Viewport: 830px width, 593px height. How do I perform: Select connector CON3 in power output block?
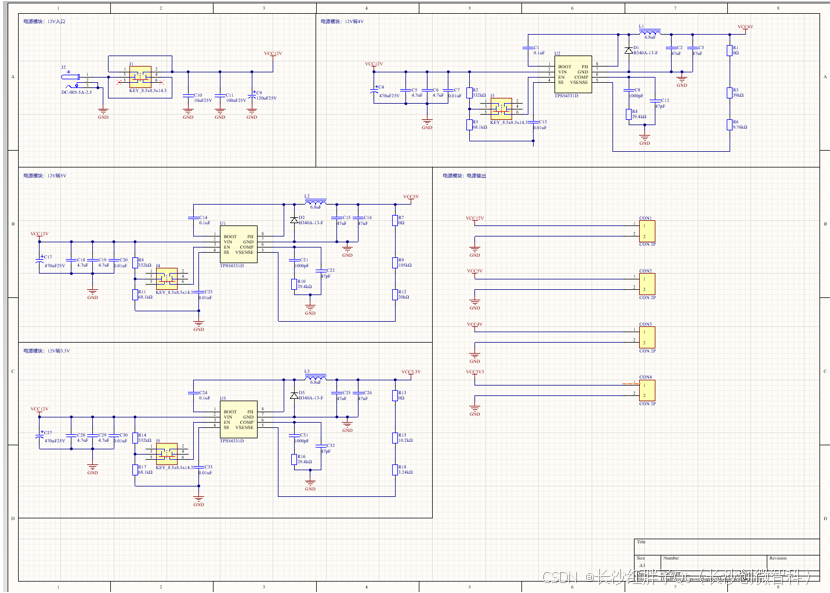click(x=647, y=337)
